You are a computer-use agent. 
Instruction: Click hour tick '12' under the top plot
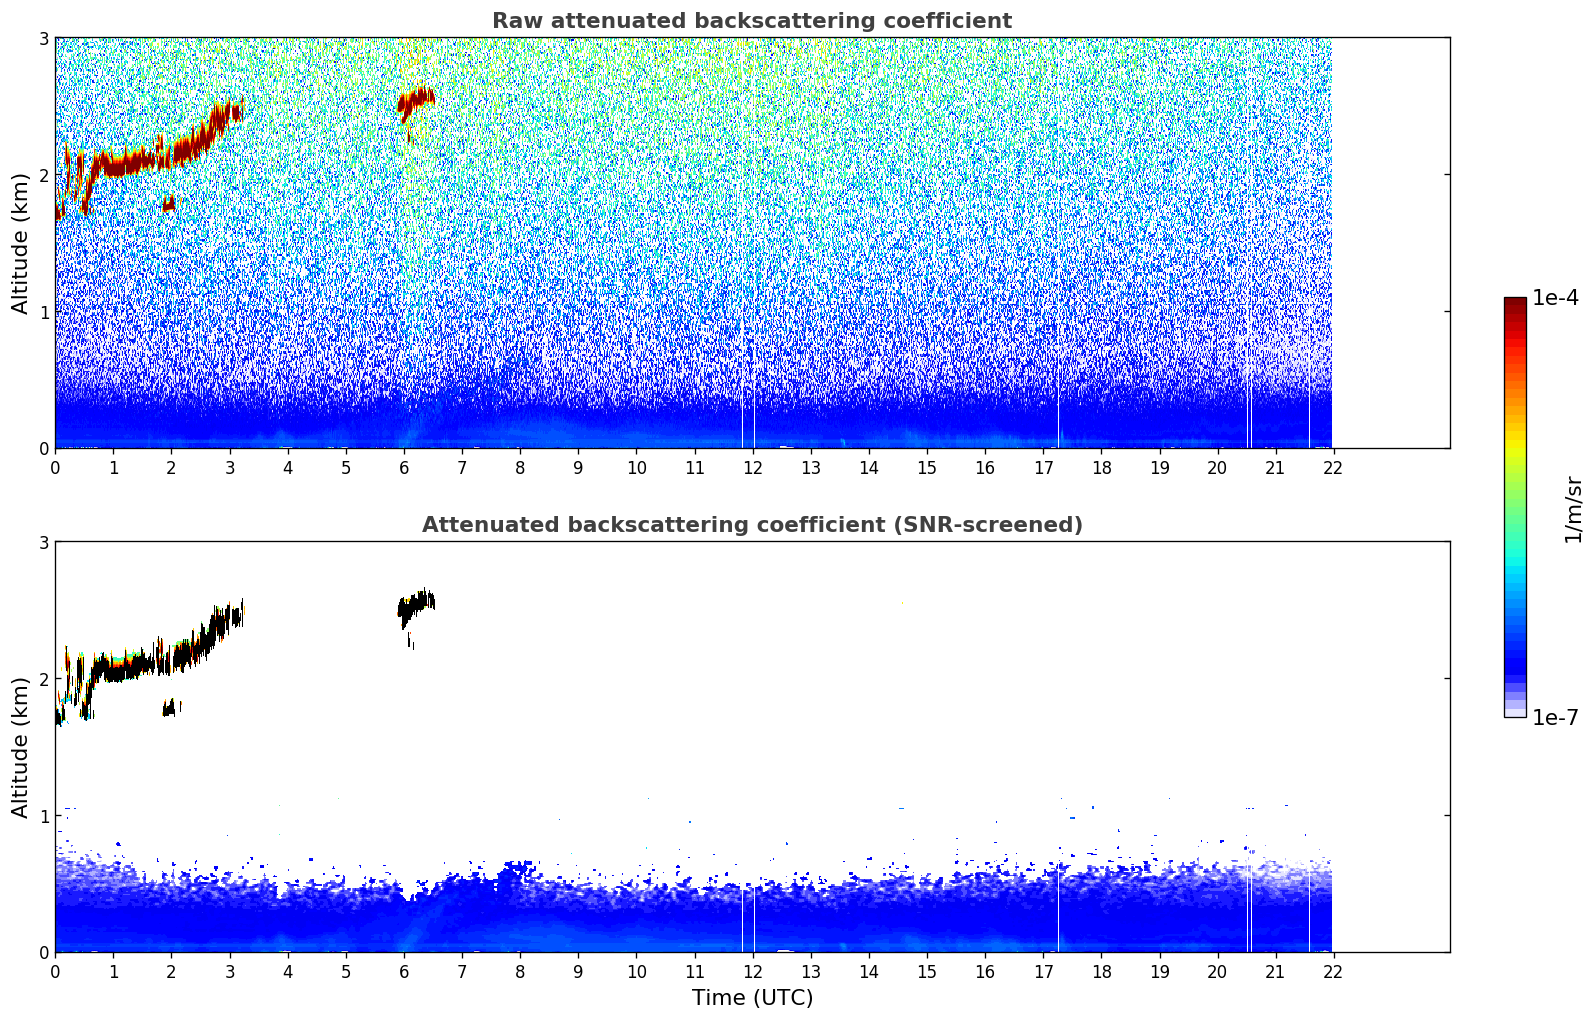(x=752, y=468)
